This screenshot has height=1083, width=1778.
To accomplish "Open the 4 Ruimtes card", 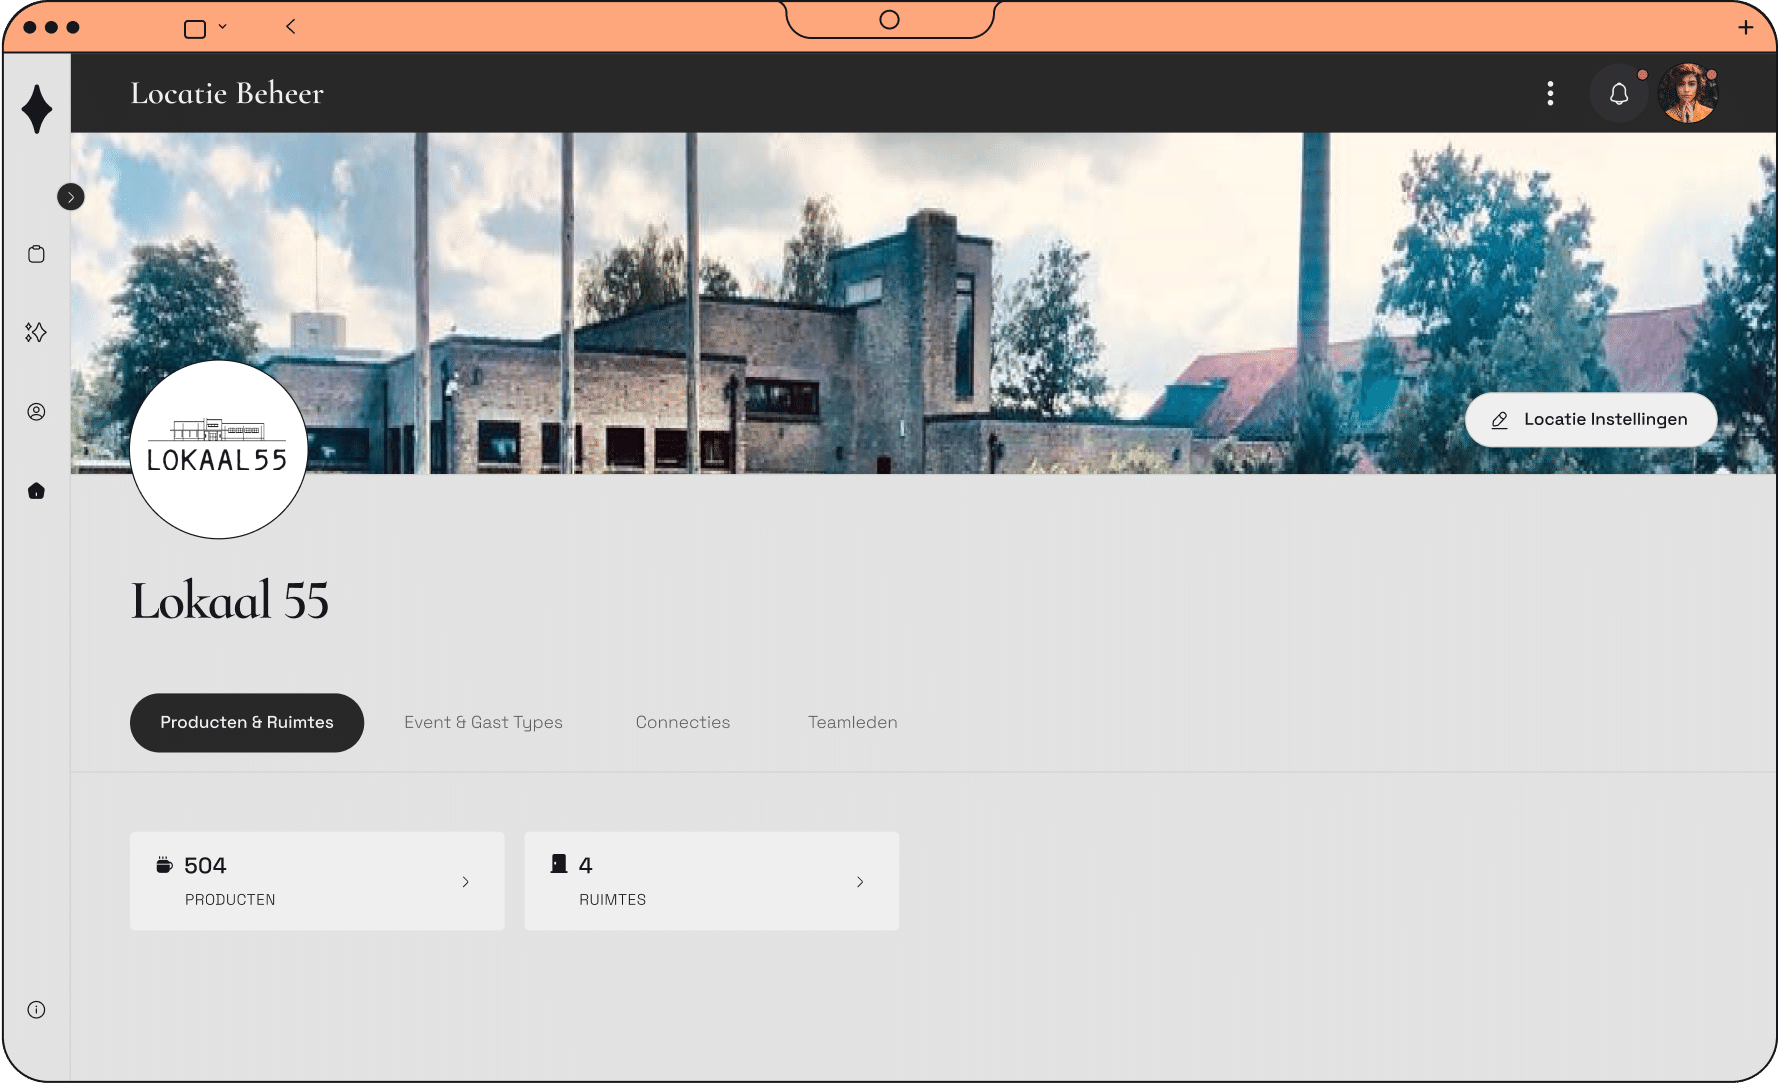I will 711,881.
